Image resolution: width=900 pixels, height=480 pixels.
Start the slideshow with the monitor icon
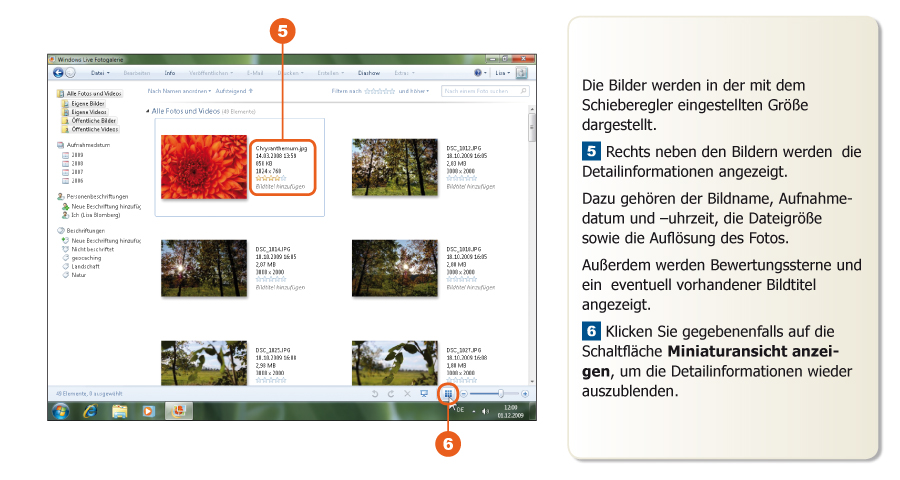(425, 394)
